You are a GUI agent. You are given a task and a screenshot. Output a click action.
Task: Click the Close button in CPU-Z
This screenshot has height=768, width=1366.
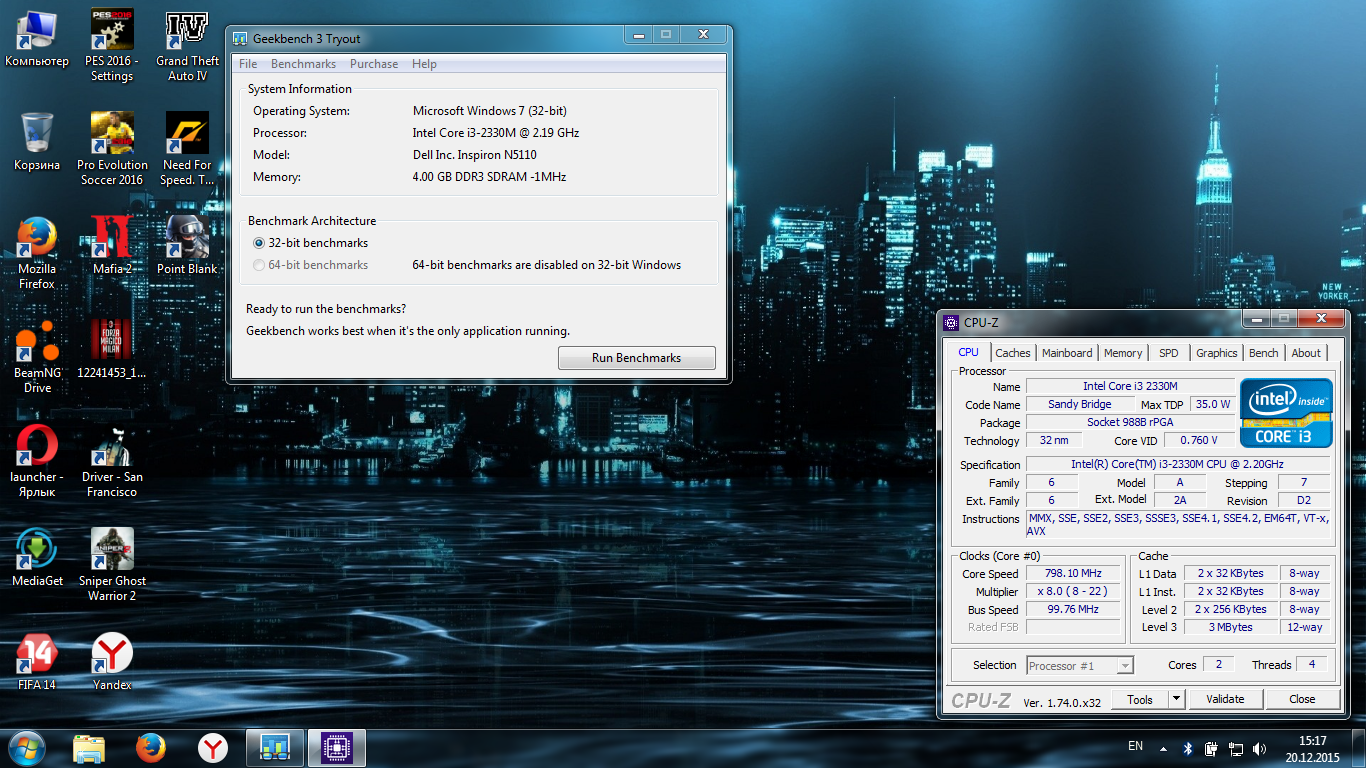click(1302, 699)
